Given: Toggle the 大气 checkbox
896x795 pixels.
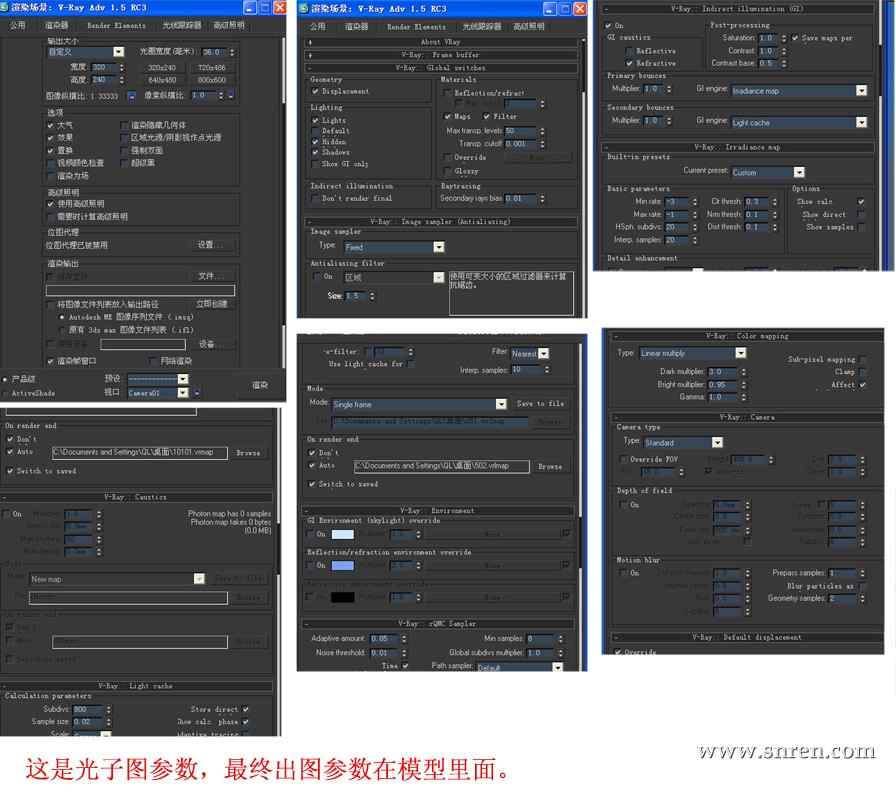Looking at the screenshot, I should pos(50,125).
